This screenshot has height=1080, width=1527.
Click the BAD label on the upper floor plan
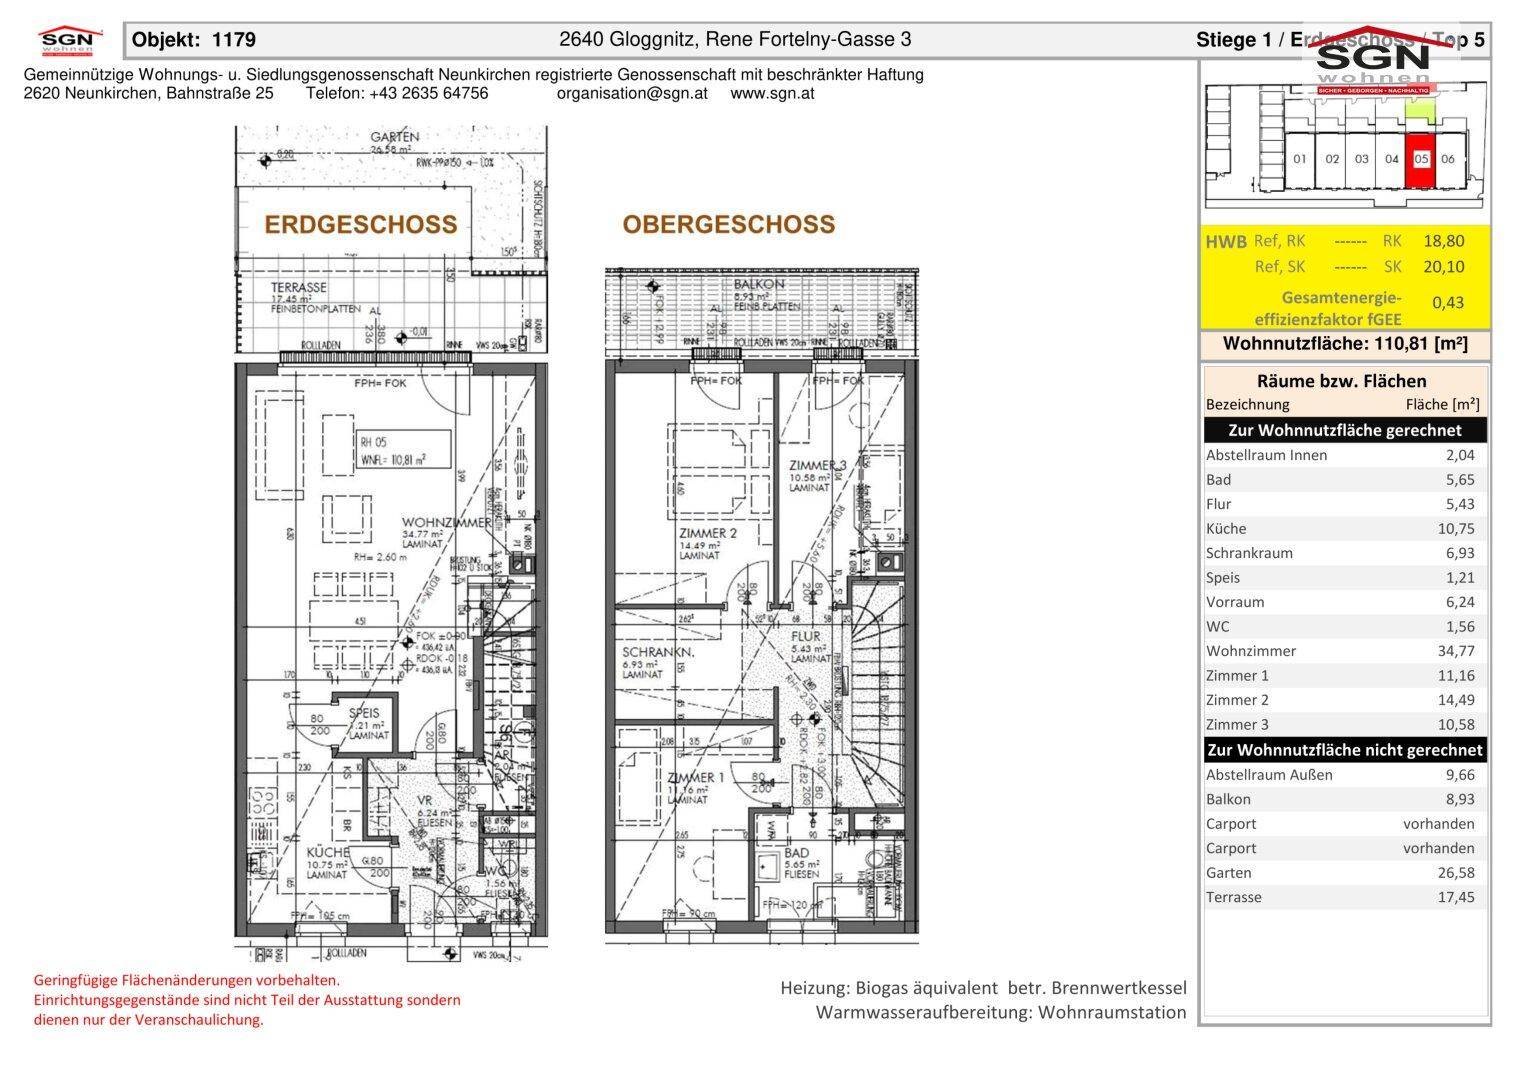point(797,853)
